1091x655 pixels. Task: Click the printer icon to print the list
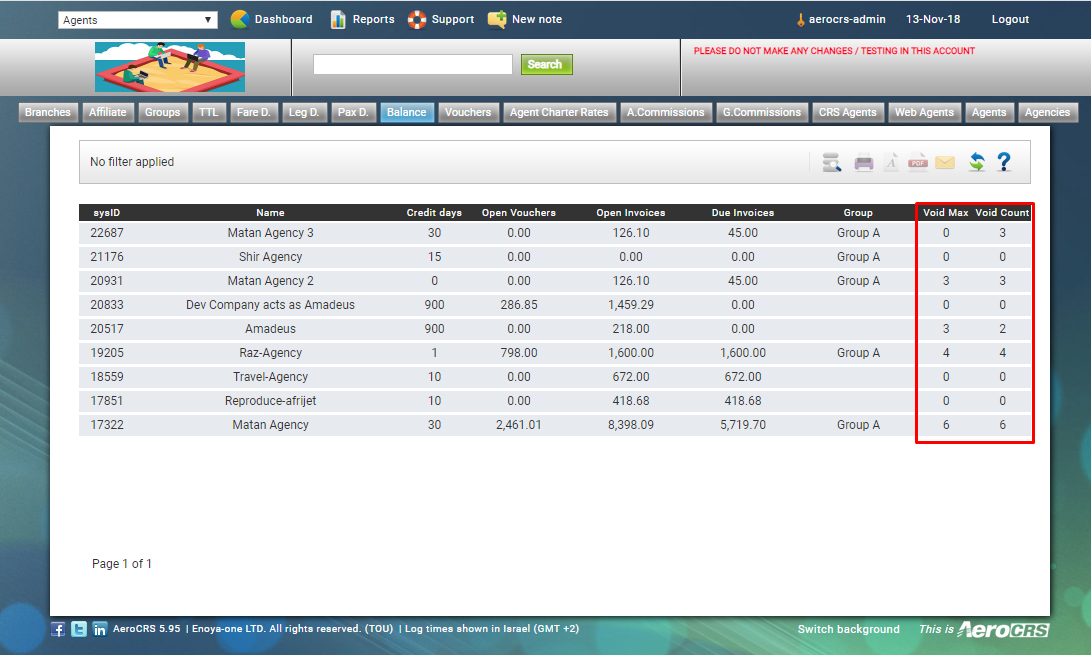pyautogui.click(x=863, y=162)
